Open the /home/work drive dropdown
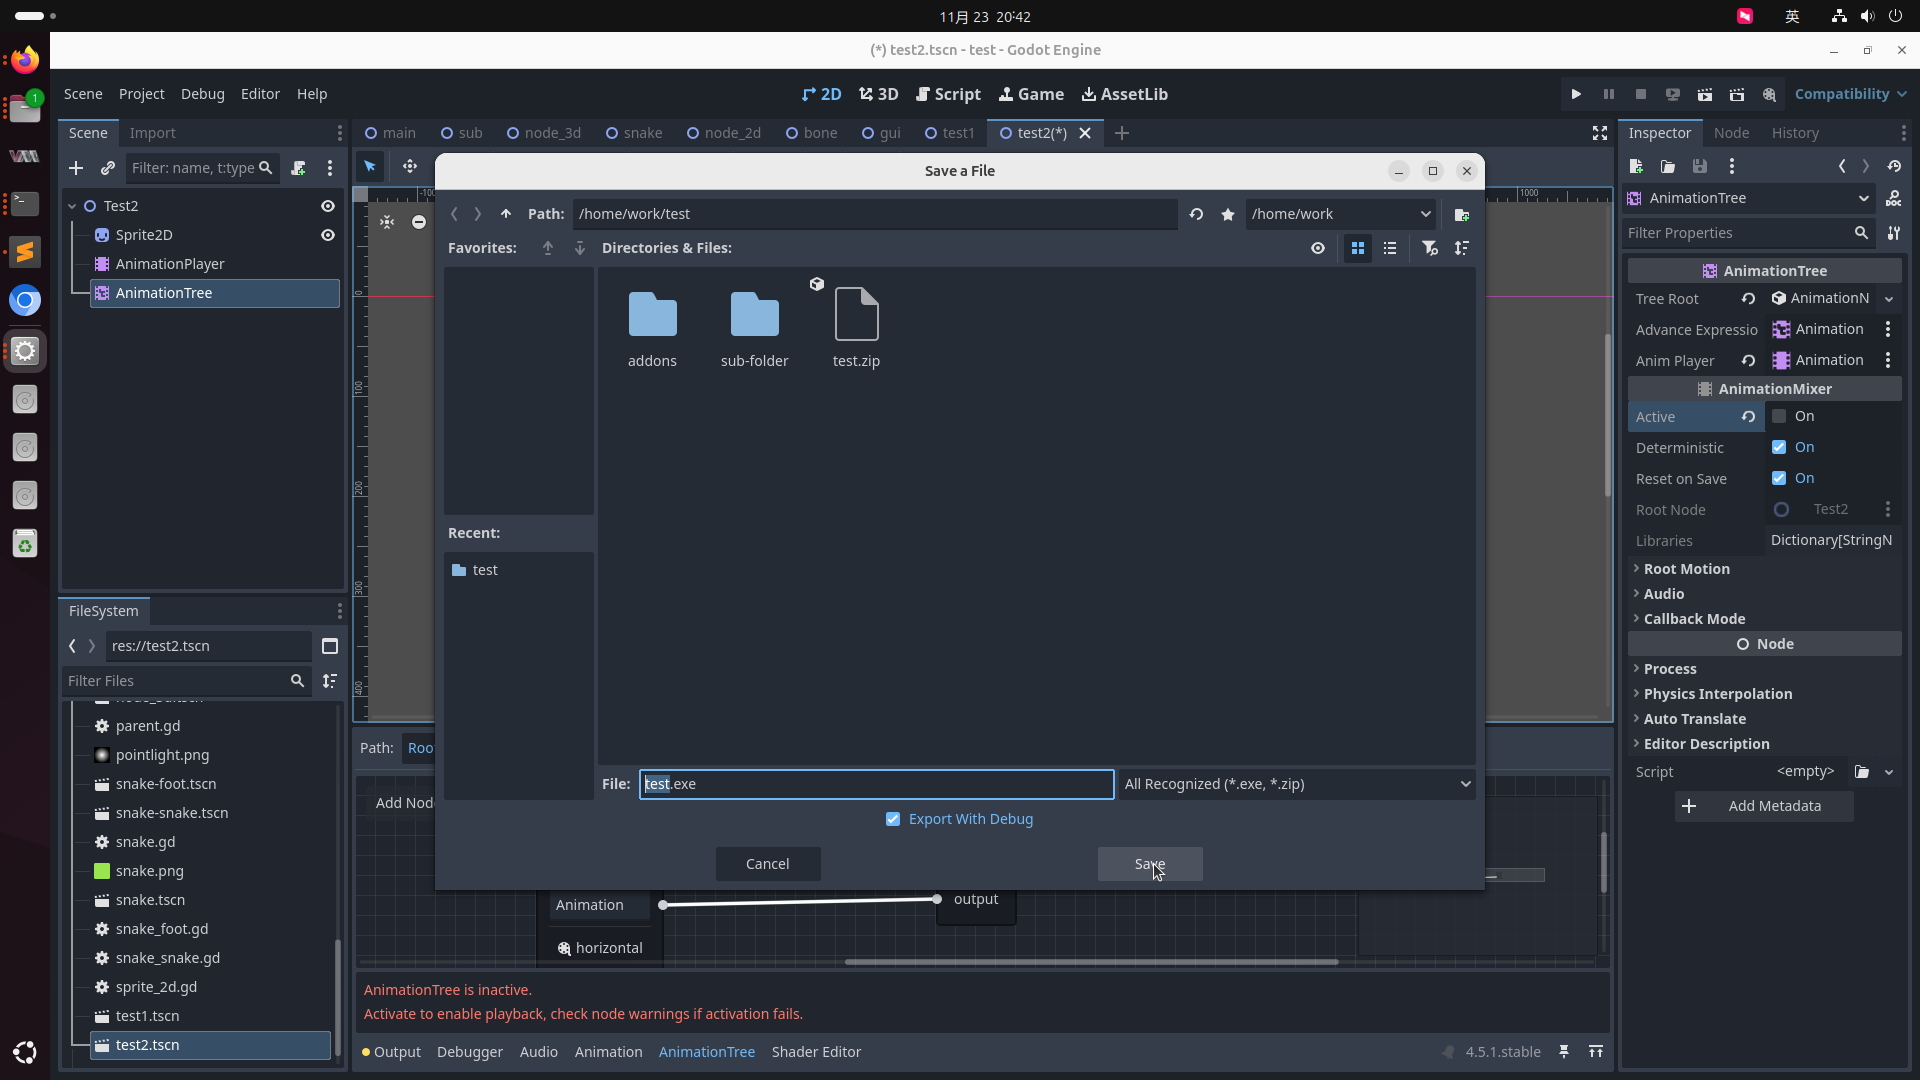The image size is (1920, 1080). 1340,214
